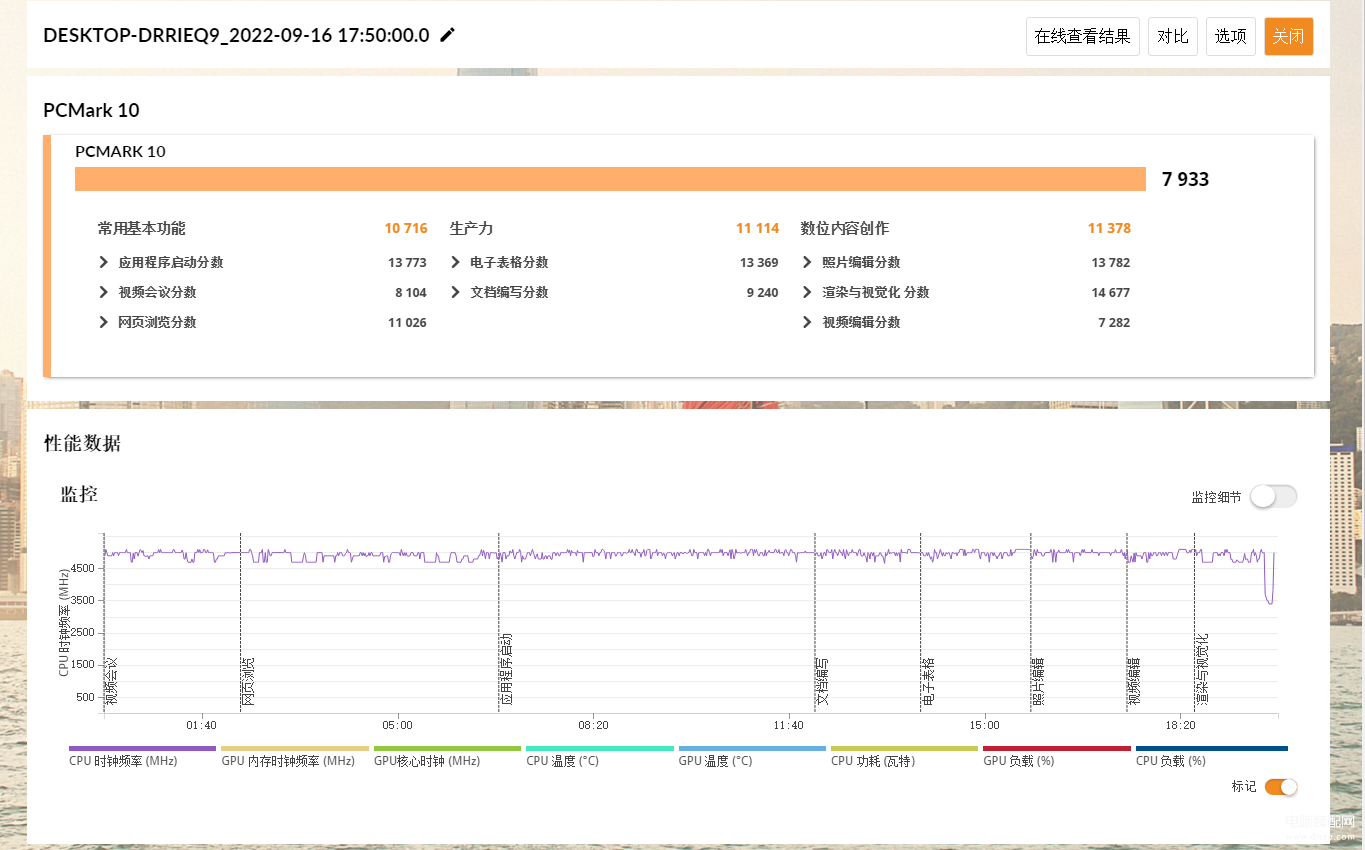Toggle GPU核心时钟 (MHz) green legend
Screen dimensions: 1365x850
pos(447,756)
